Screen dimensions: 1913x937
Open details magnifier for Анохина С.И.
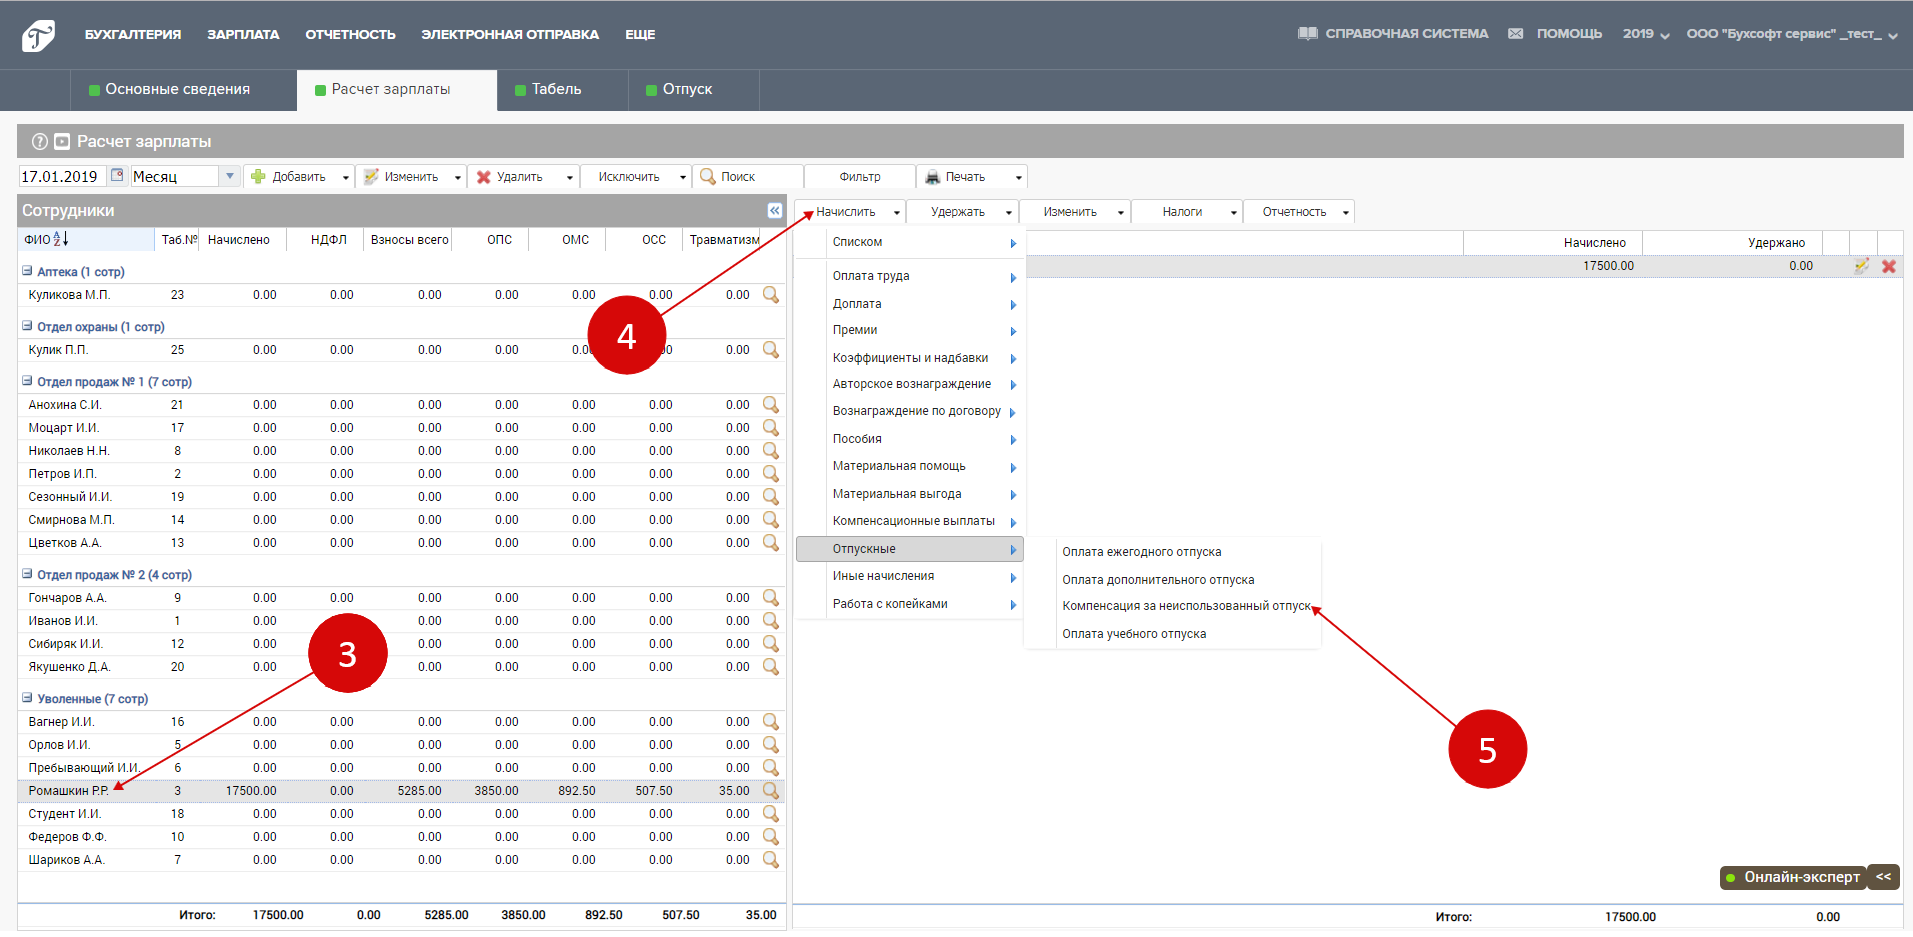coord(771,404)
